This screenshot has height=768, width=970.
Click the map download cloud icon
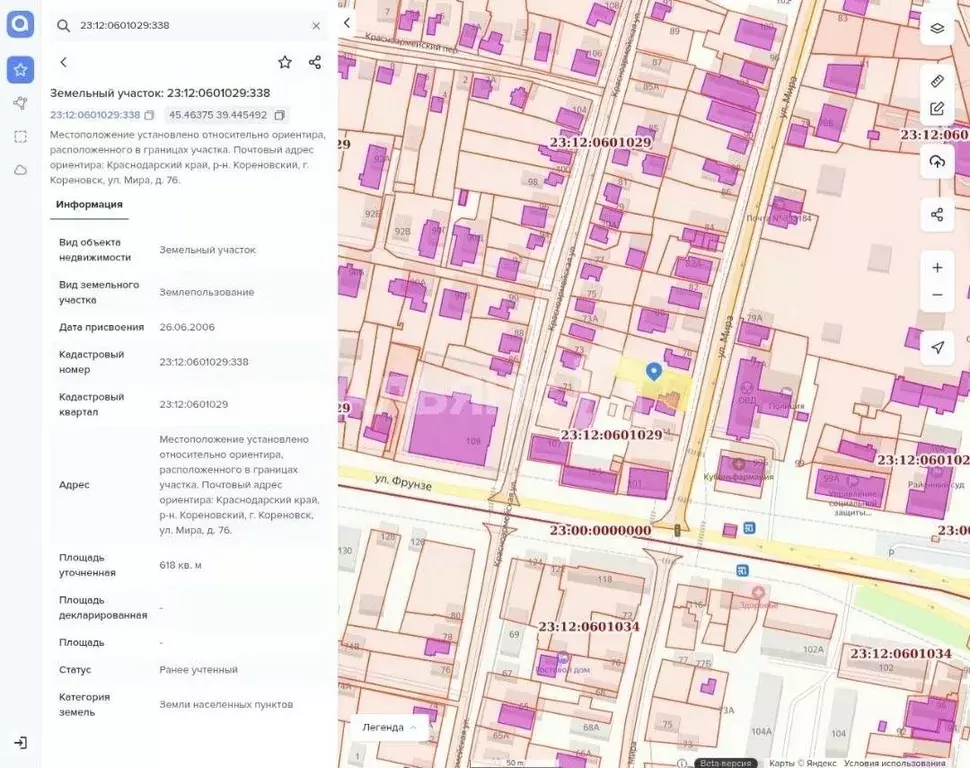pos(936,161)
